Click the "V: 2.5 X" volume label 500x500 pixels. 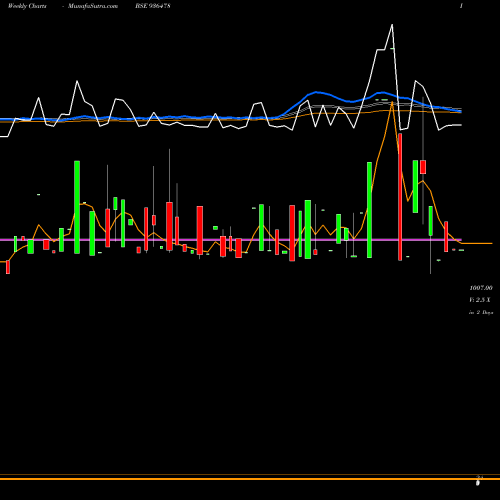480,300
